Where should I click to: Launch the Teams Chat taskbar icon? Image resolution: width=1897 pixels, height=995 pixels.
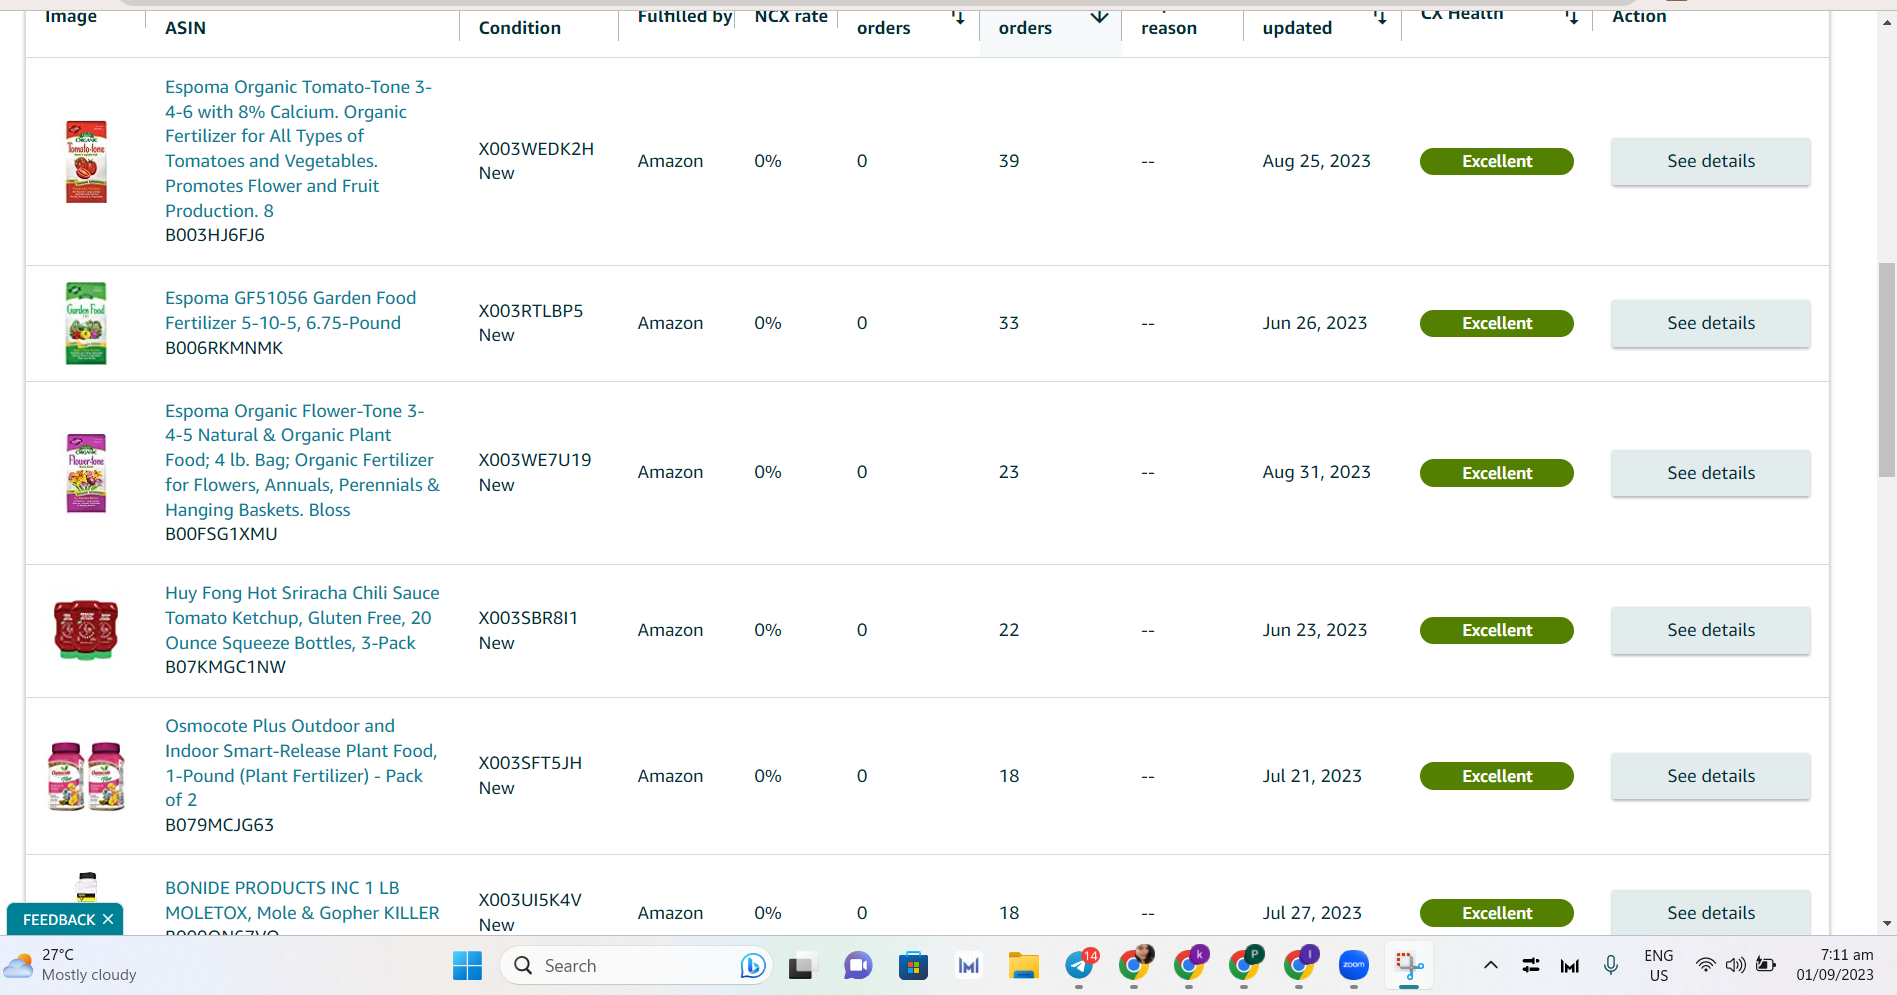[858, 966]
